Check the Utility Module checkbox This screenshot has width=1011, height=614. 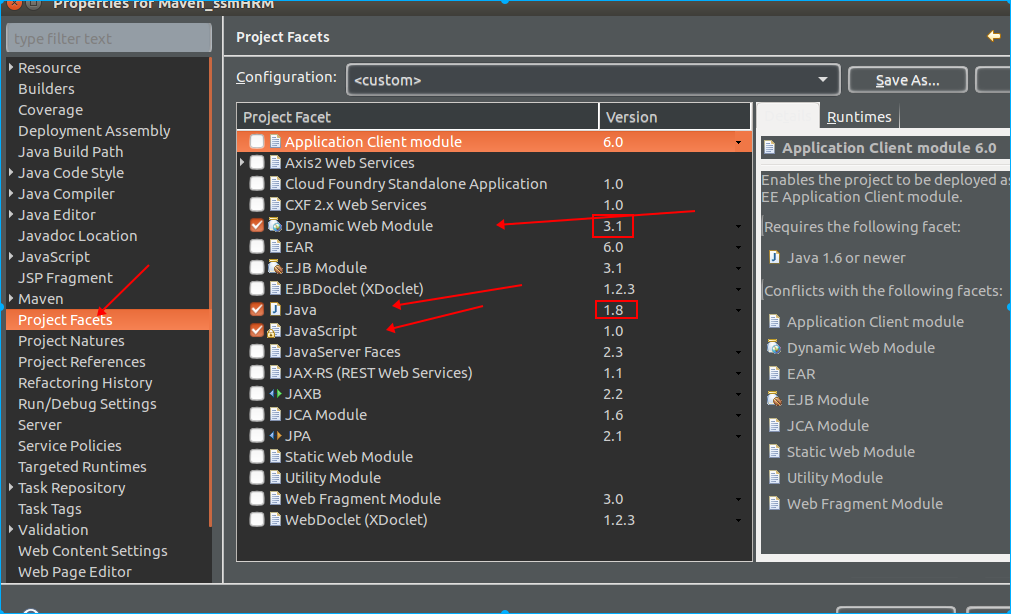pyautogui.click(x=257, y=477)
